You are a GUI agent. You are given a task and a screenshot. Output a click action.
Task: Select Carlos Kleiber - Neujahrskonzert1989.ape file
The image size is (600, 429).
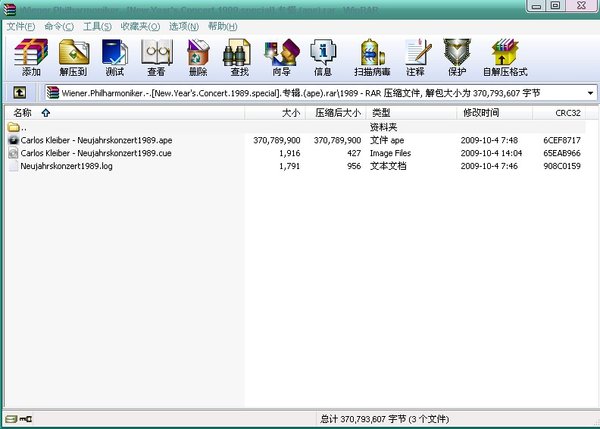coord(96,140)
